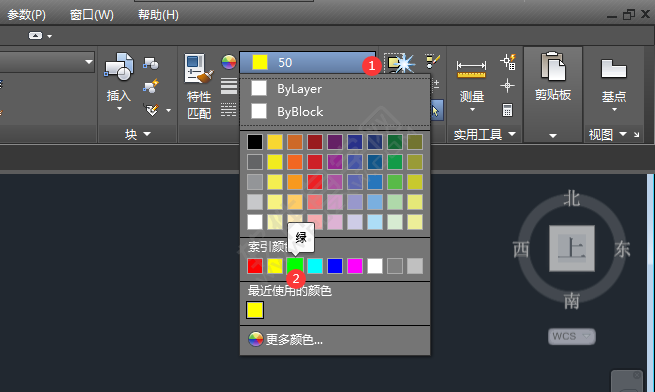
Task: Pick the cyan index color swatch
Action: pos(315,266)
